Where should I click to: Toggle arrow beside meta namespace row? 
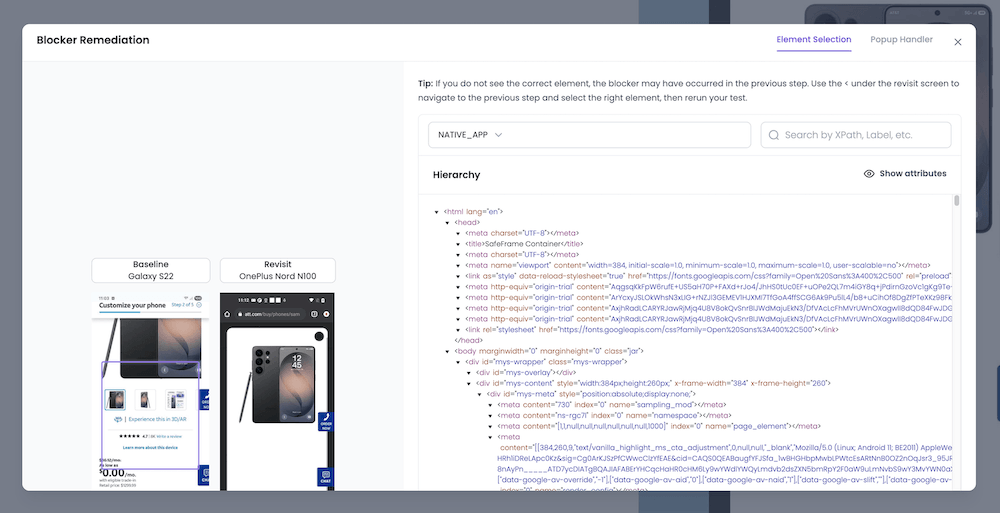click(x=490, y=416)
